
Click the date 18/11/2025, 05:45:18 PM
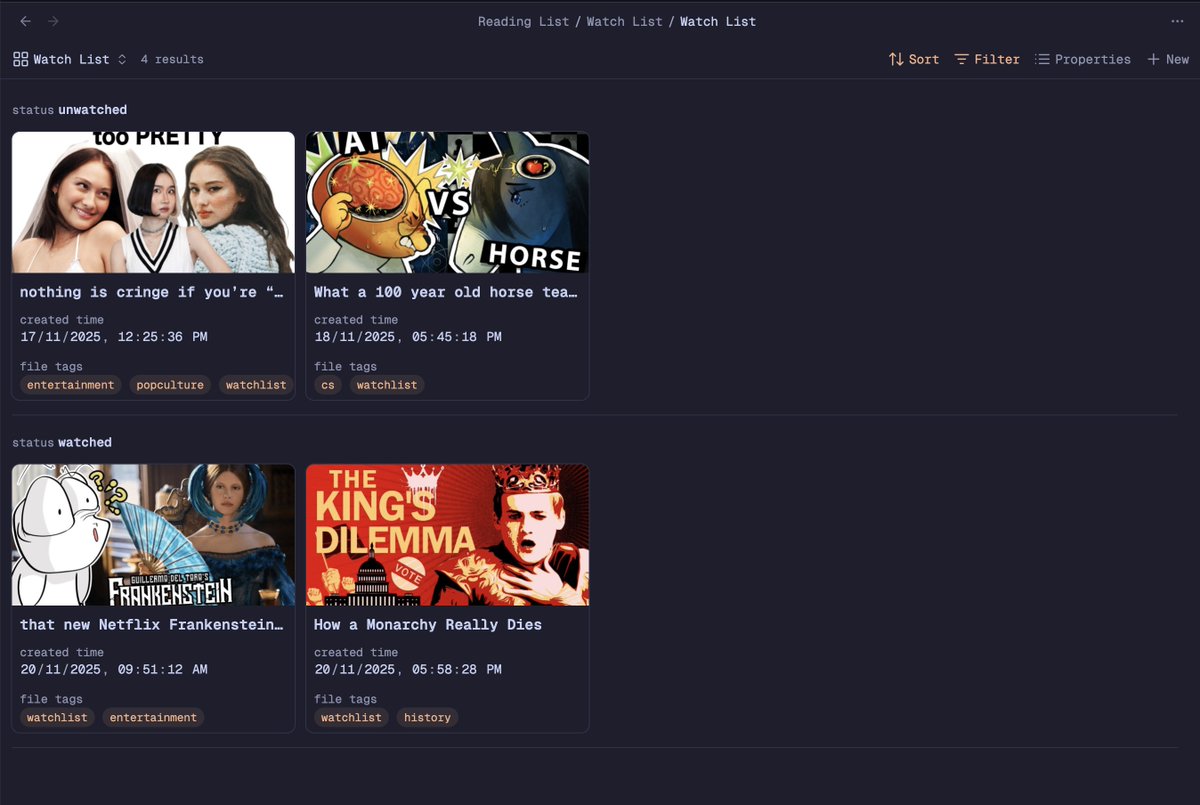(x=408, y=337)
